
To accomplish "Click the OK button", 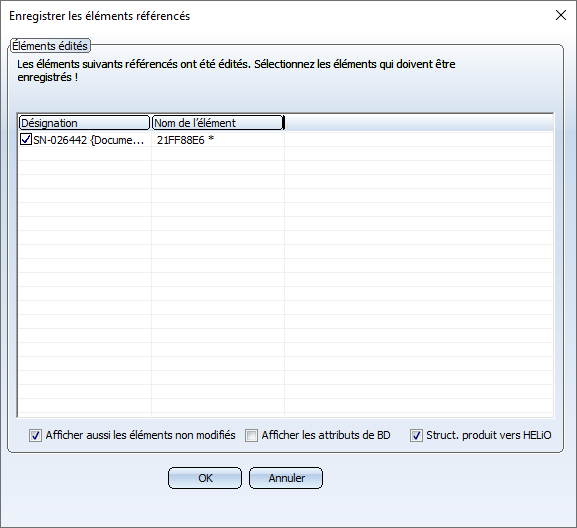I will pyautogui.click(x=205, y=478).
